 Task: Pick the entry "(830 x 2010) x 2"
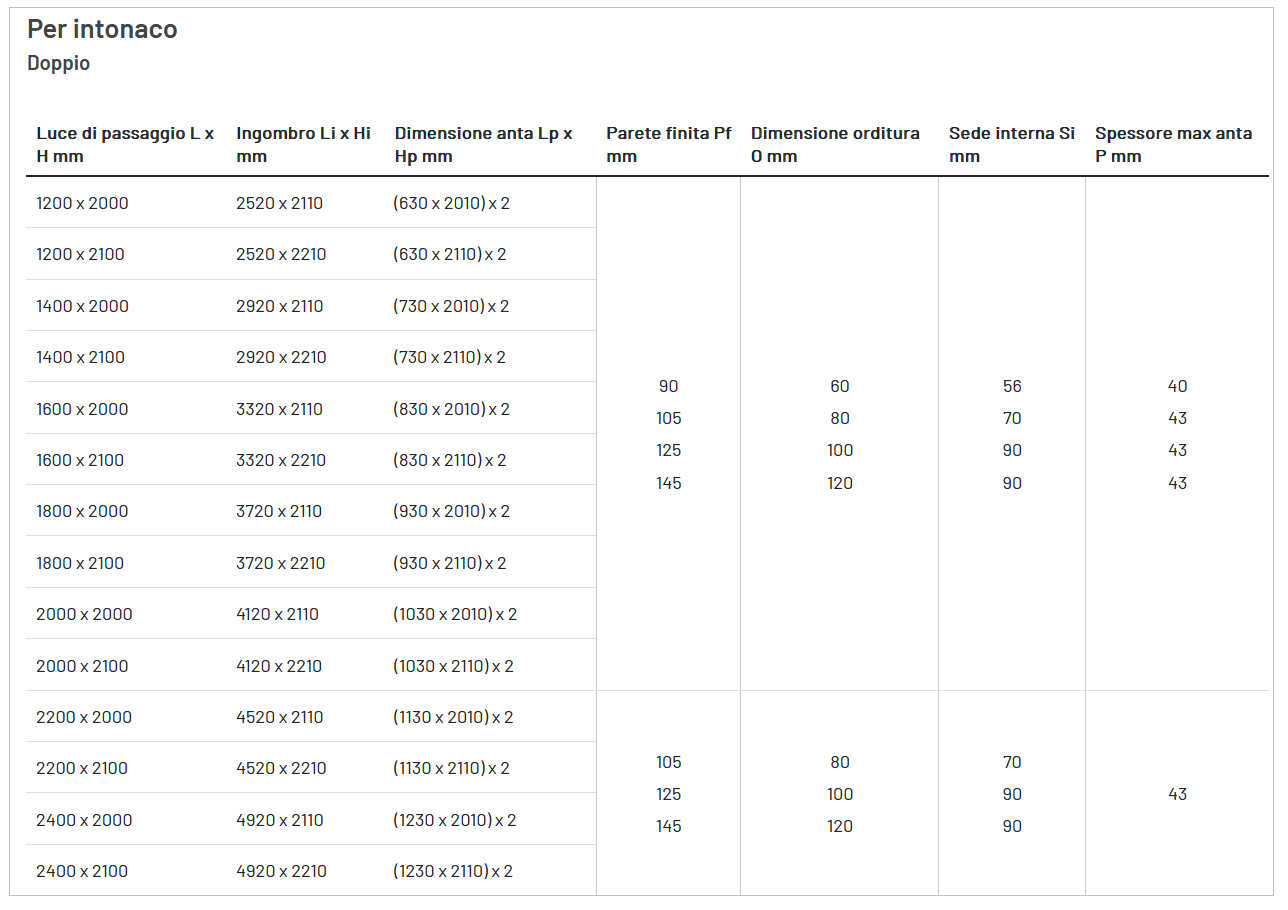point(452,409)
